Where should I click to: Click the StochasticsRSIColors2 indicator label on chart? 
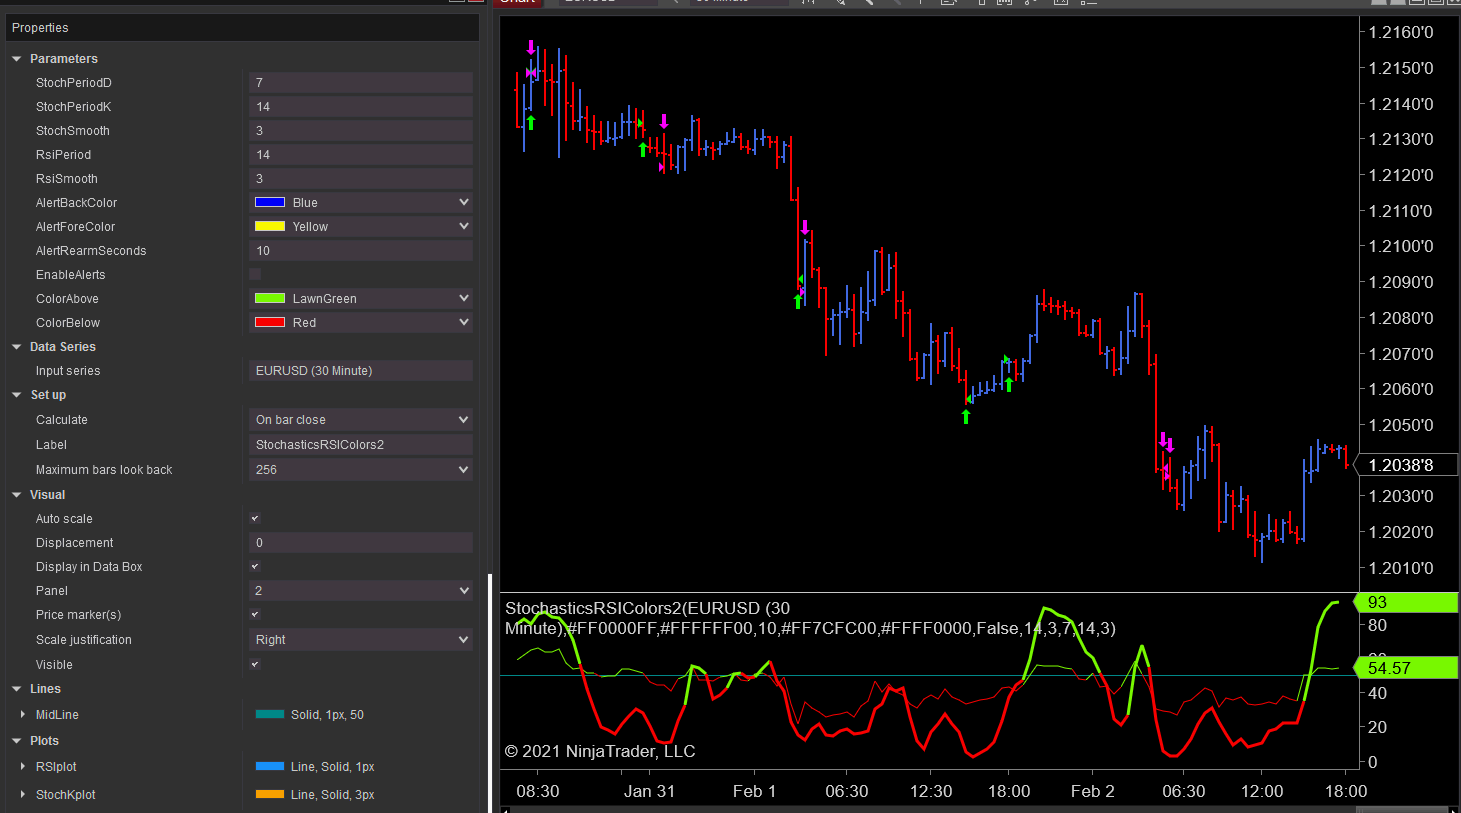point(810,618)
